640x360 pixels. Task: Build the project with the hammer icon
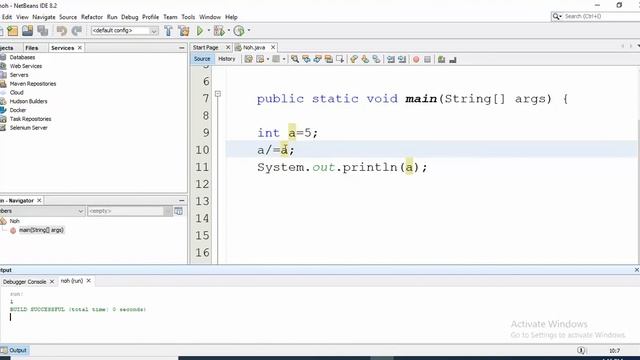(168, 31)
